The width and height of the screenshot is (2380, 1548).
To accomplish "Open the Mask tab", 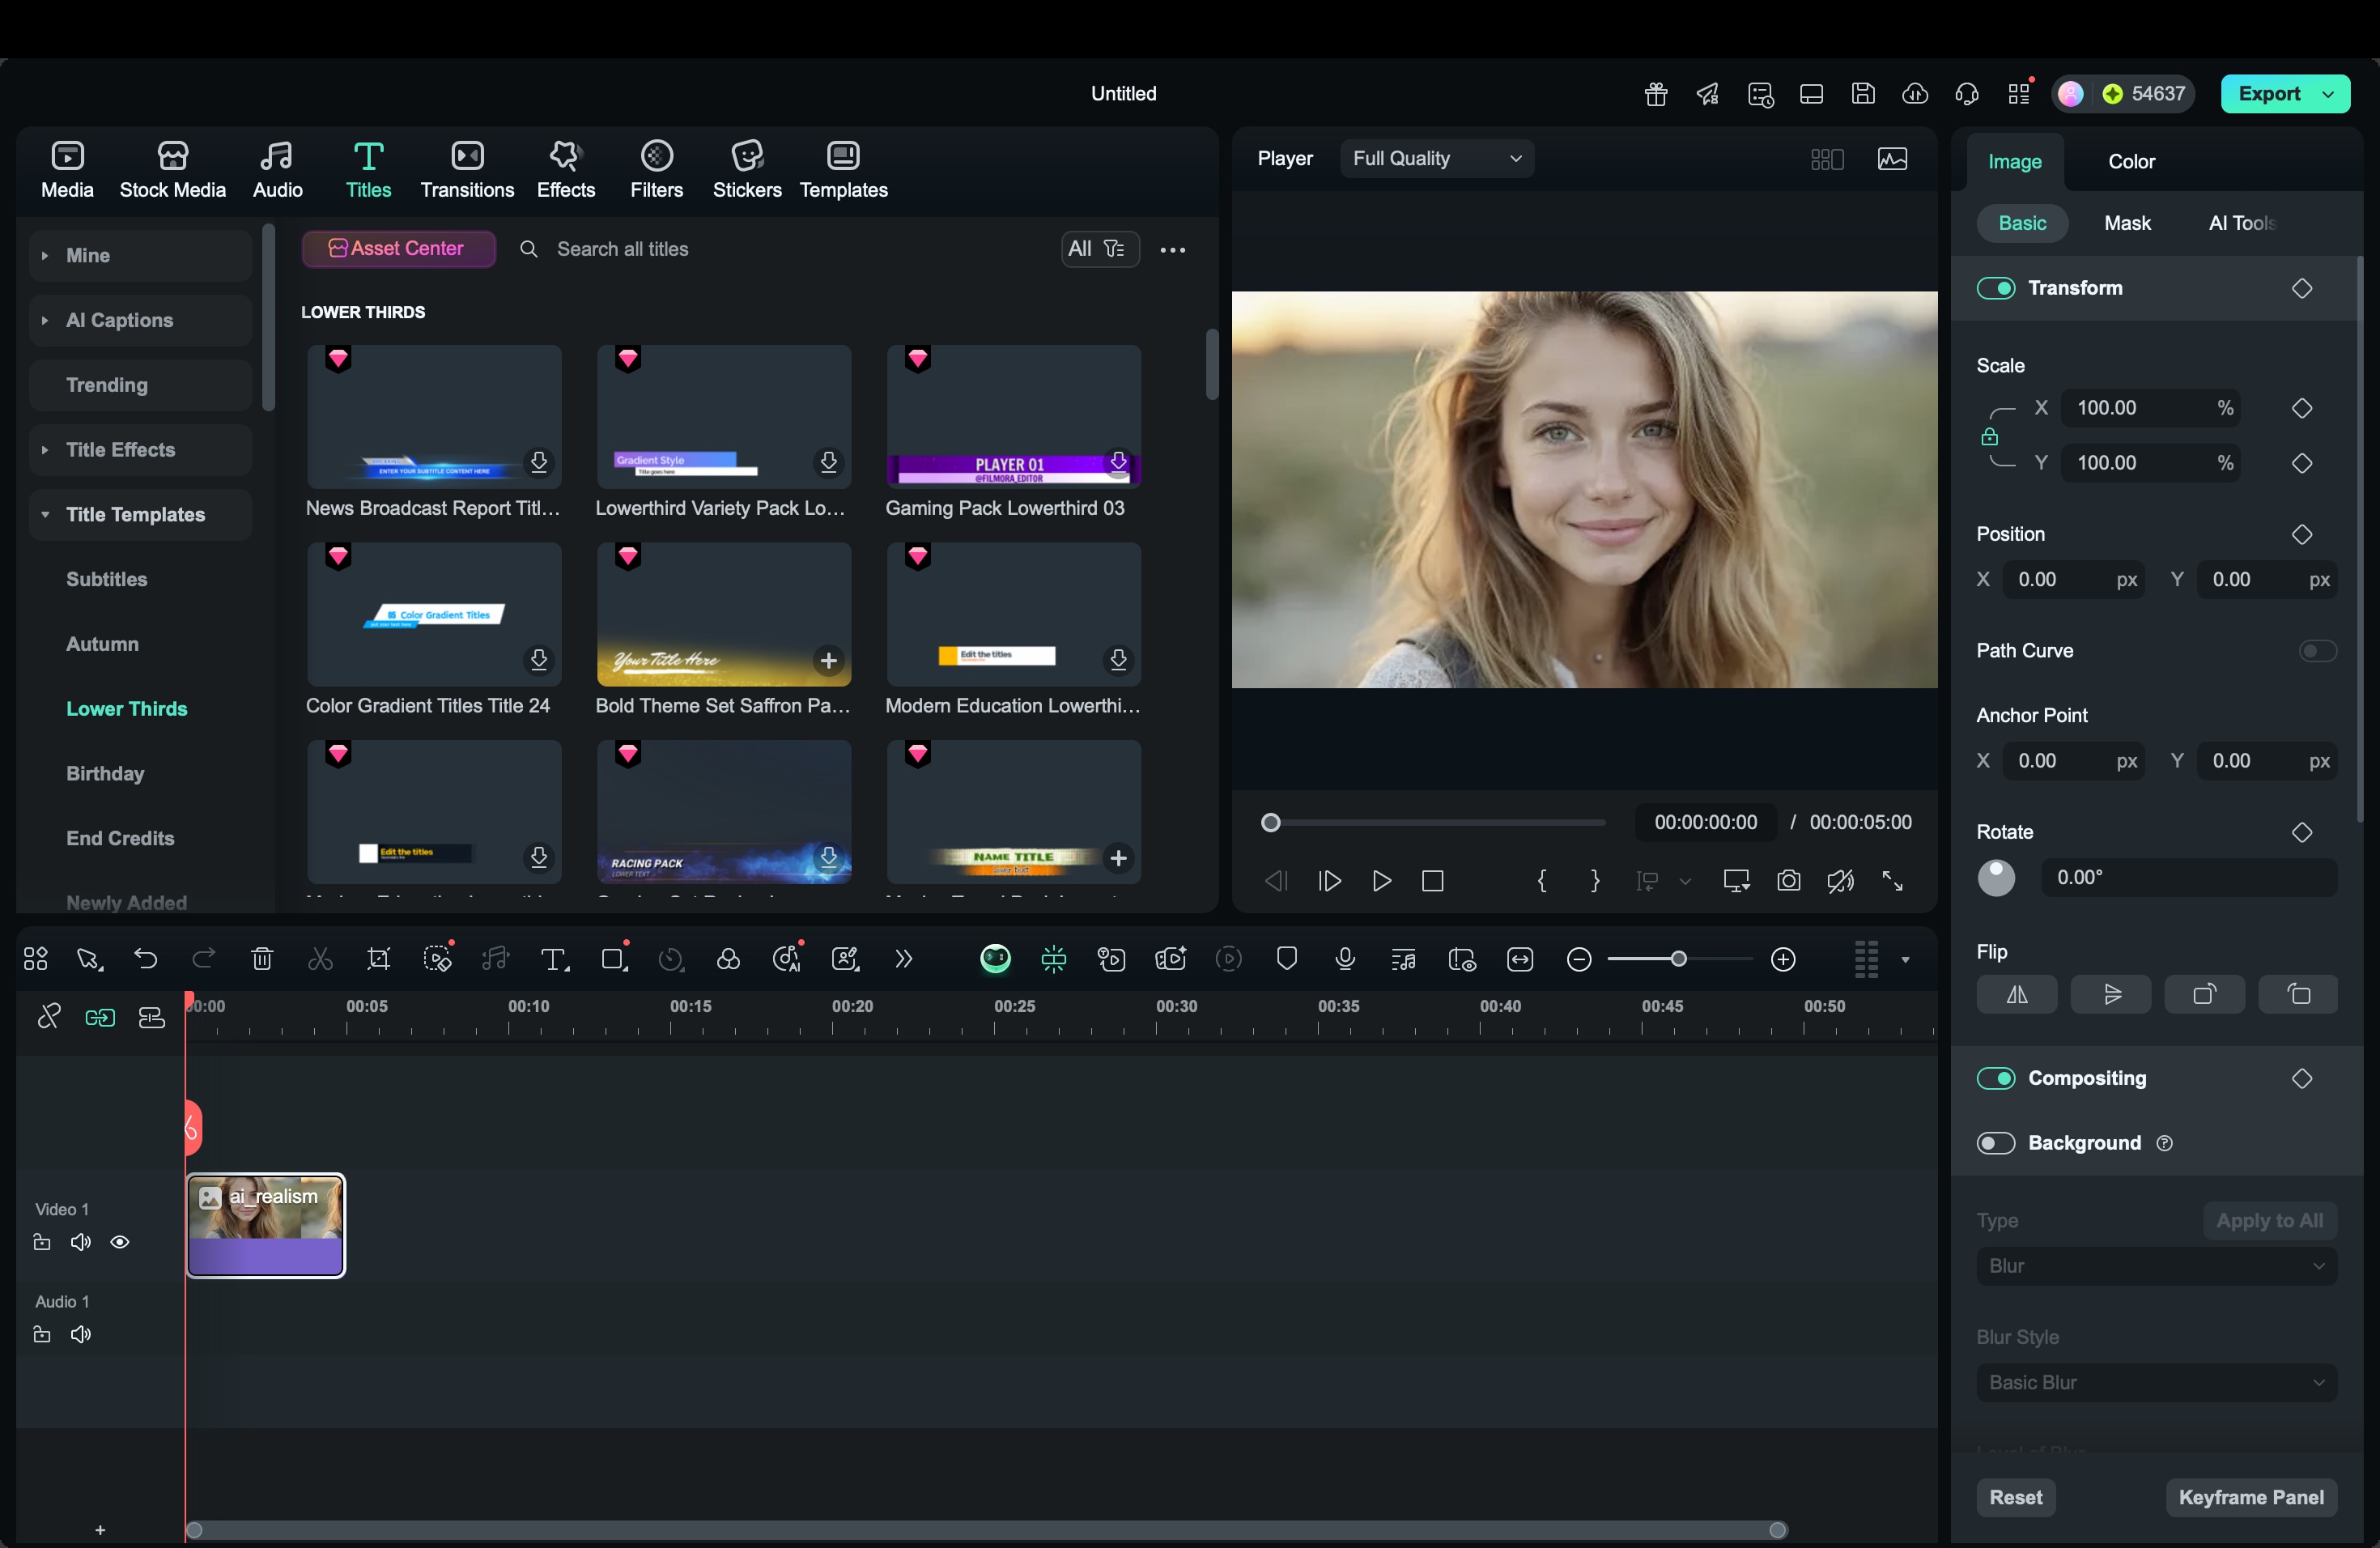I will [2127, 223].
